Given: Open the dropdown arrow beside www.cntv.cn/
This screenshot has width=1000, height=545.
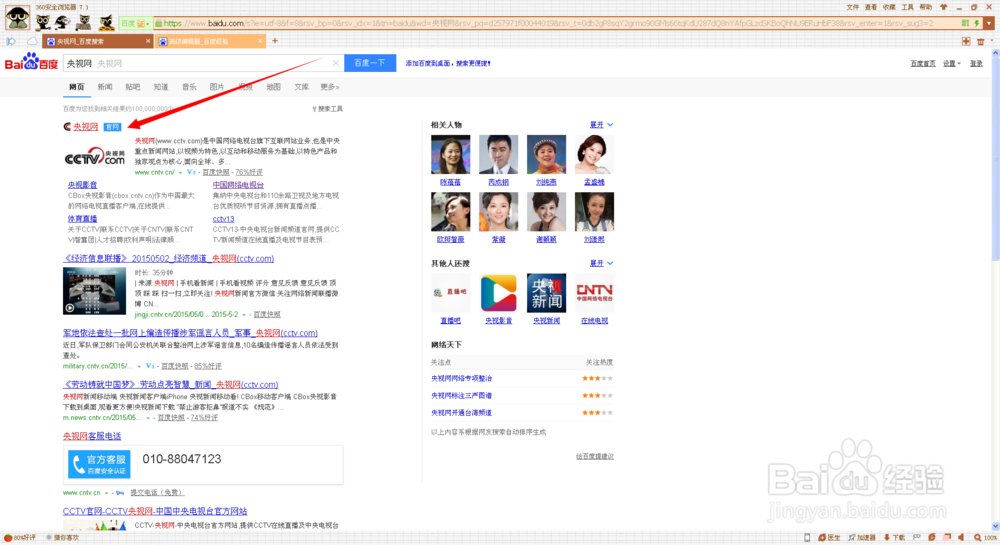Looking at the screenshot, I should coord(180,173).
